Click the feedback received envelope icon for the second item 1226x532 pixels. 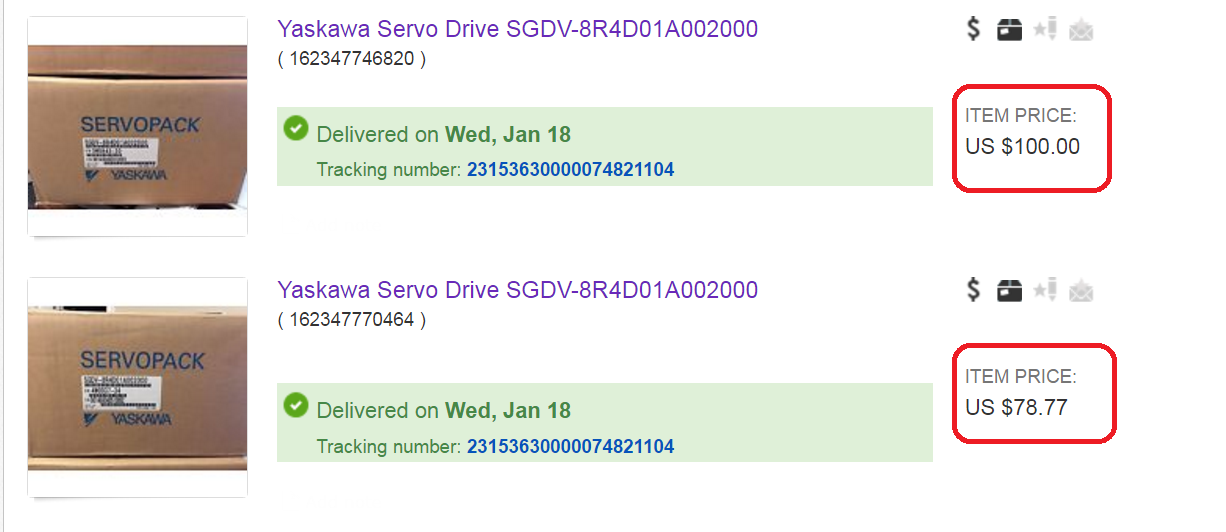[x=1080, y=292]
